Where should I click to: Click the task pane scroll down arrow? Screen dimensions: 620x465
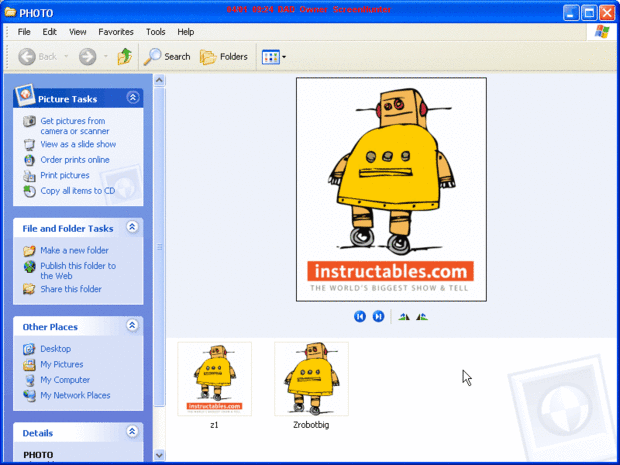tap(159, 455)
